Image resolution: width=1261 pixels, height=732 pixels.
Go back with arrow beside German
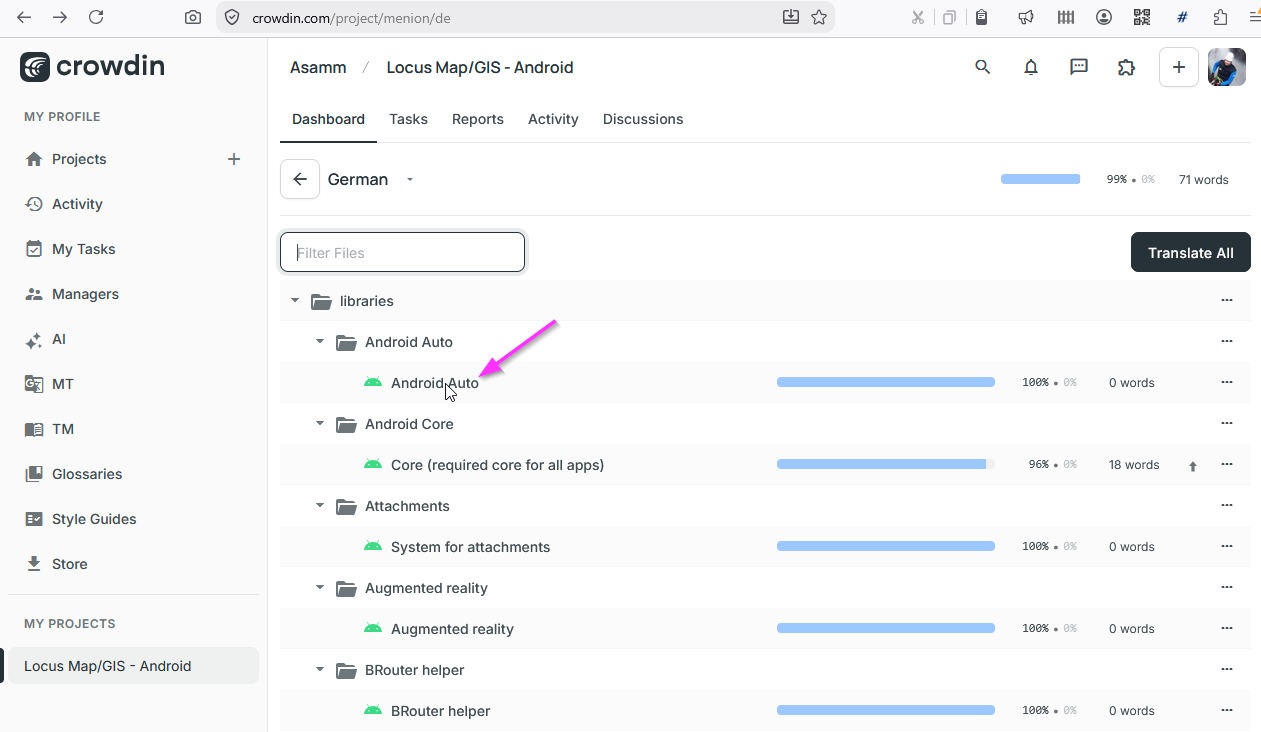pyautogui.click(x=300, y=179)
